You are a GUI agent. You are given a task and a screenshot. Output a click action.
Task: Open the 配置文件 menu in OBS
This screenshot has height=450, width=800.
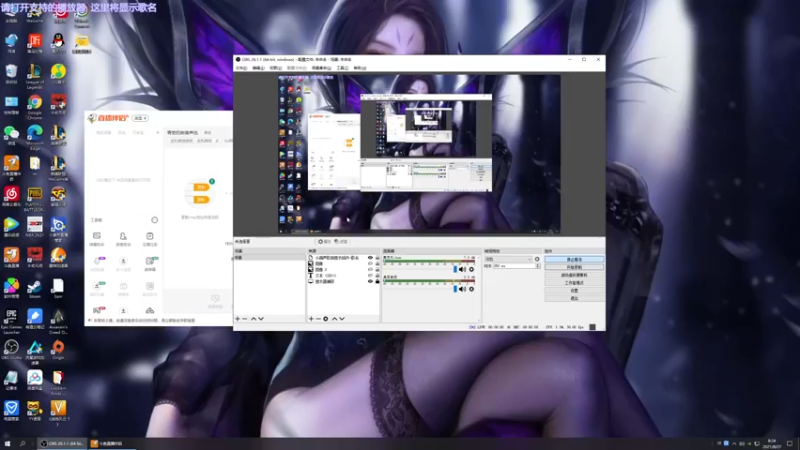pos(296,68)
